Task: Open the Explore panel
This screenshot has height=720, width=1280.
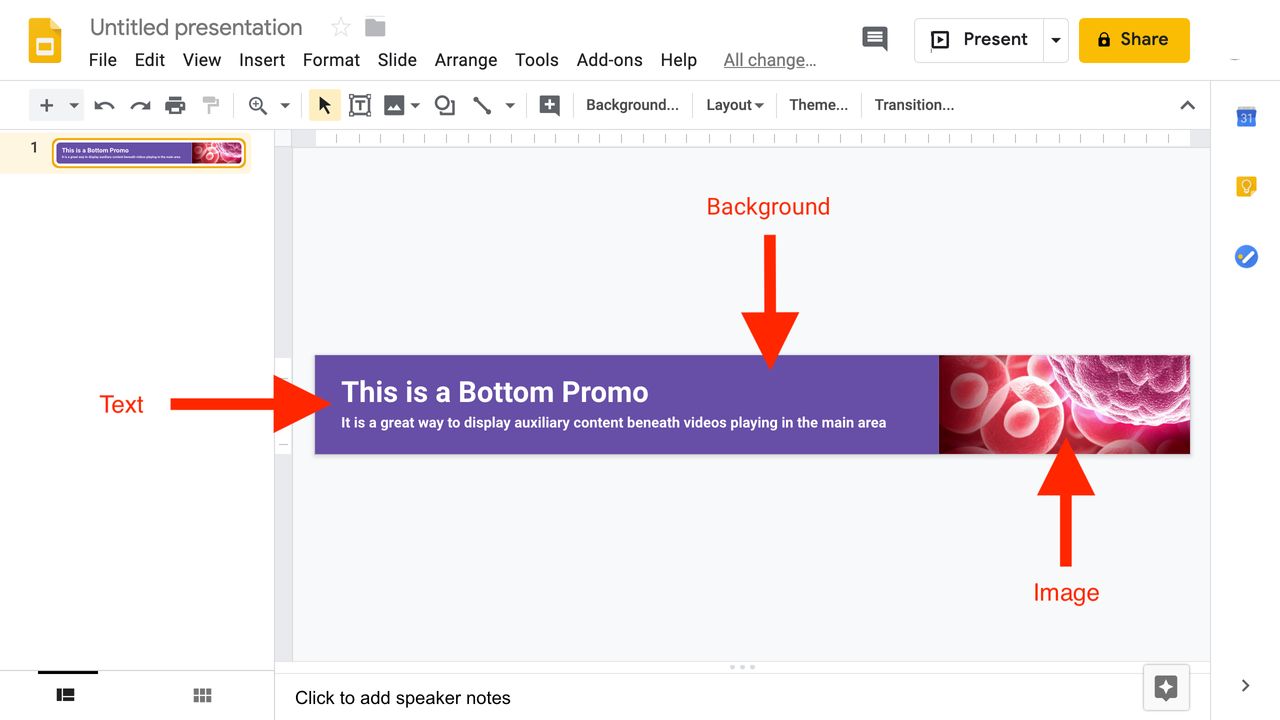Action: [x=1165, y=688]
